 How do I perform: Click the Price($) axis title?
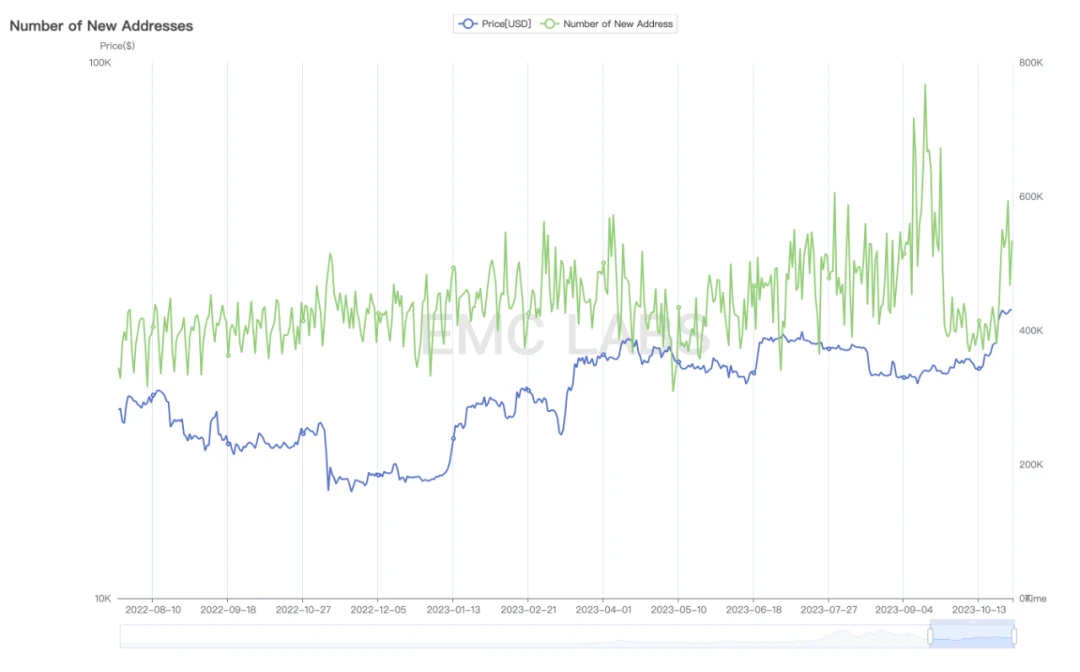[118, 46]
